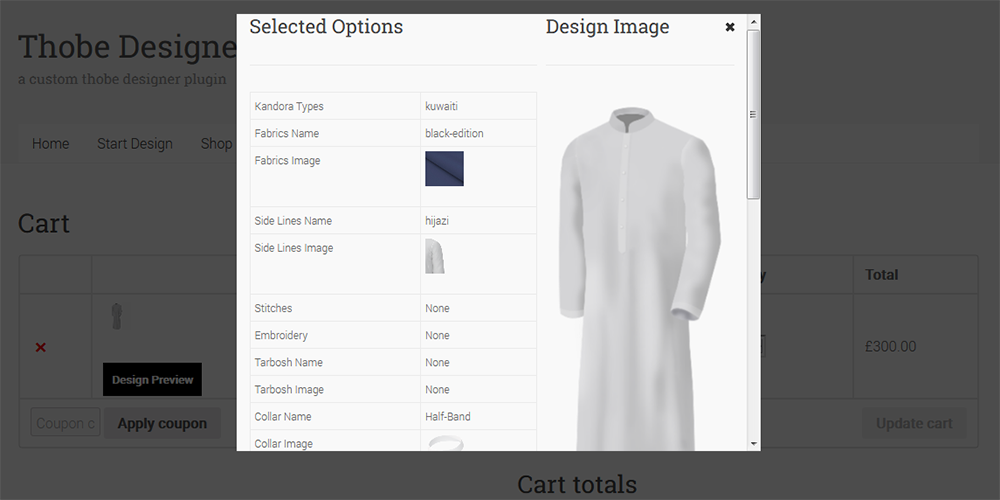Screen dimensions: 1000x500
Task: Click the 'a custom thobe designer plugin' tagline
Action: (x=122, y=80)
